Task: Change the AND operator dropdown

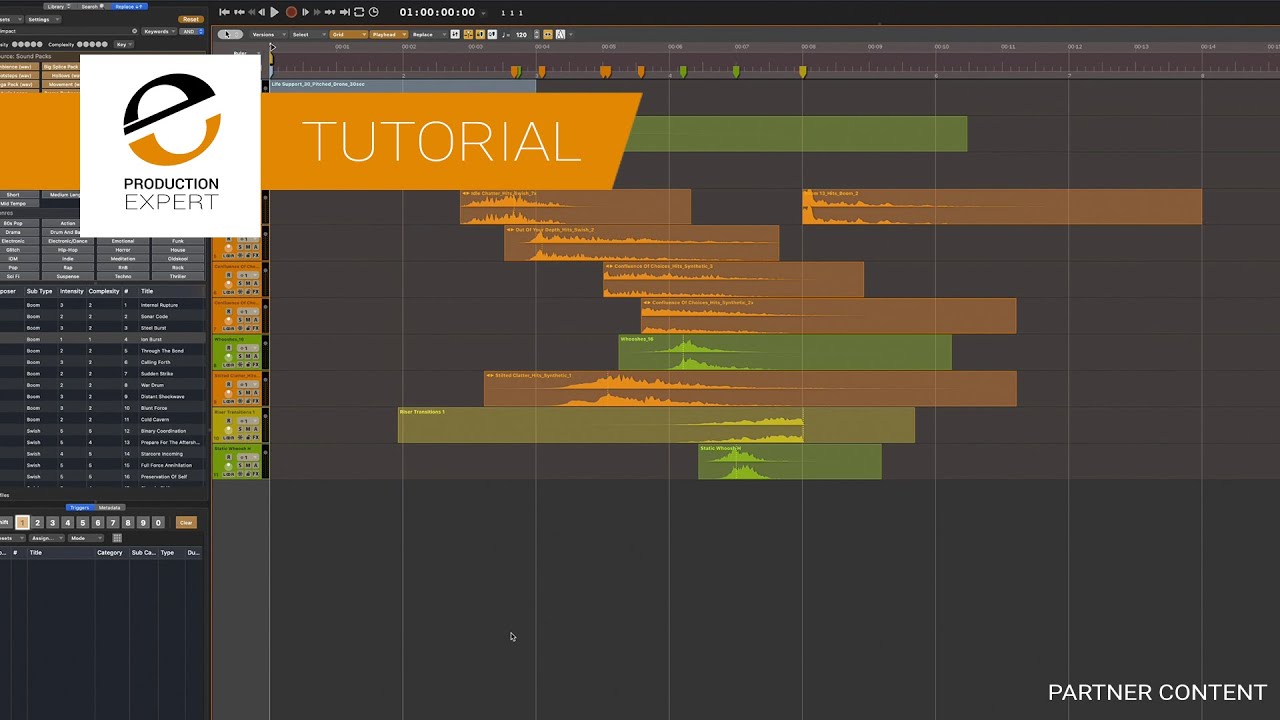Action: coord(191,31)
